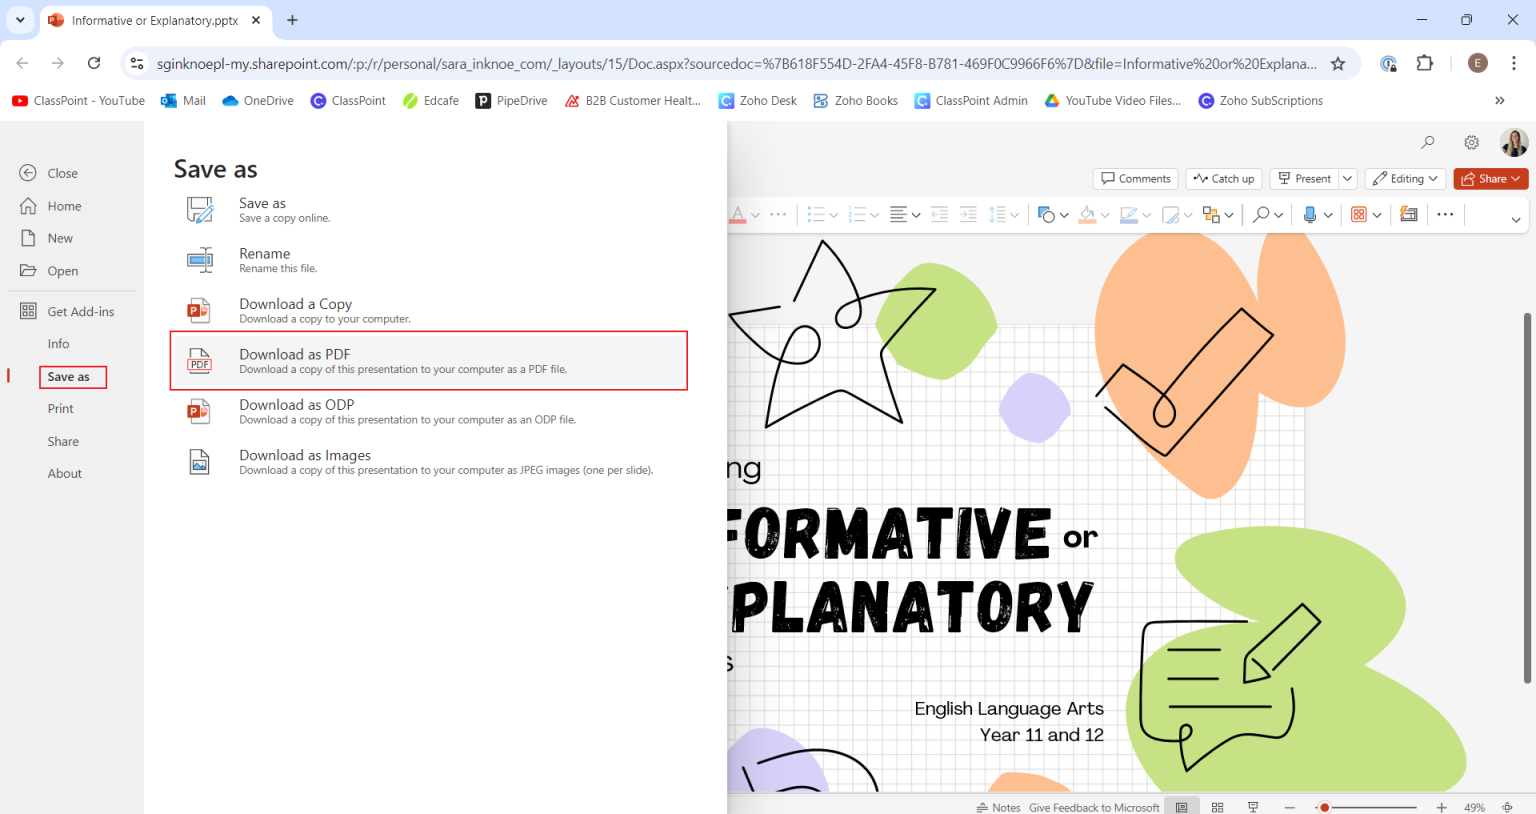The width and height of the screenshot is (1536, 814).
Task: Open the Designer panel icon
Action: (x=1409, y=214)
